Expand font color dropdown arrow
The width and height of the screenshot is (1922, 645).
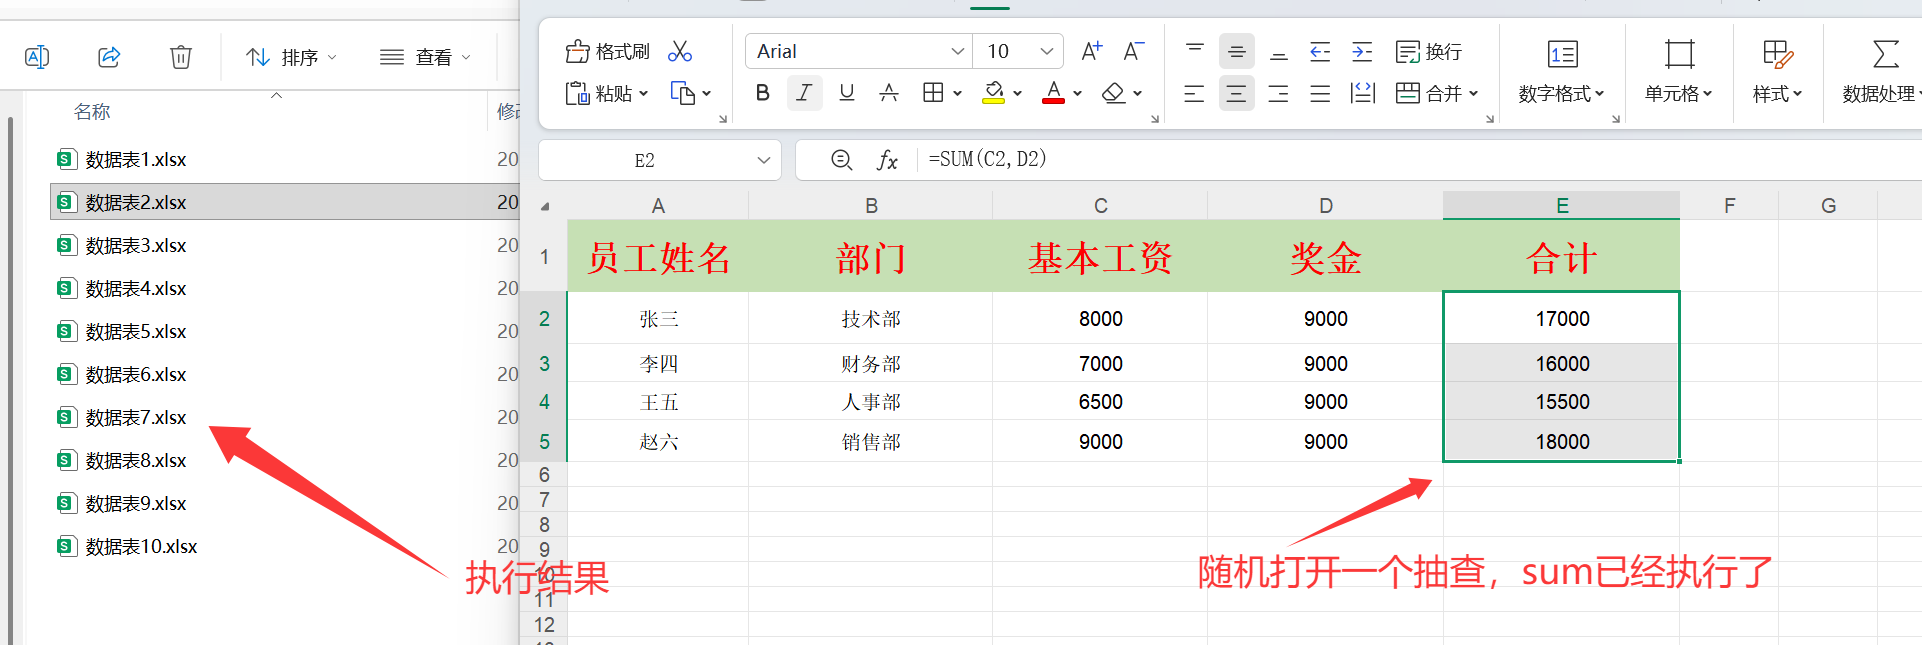pos(1077,93)
